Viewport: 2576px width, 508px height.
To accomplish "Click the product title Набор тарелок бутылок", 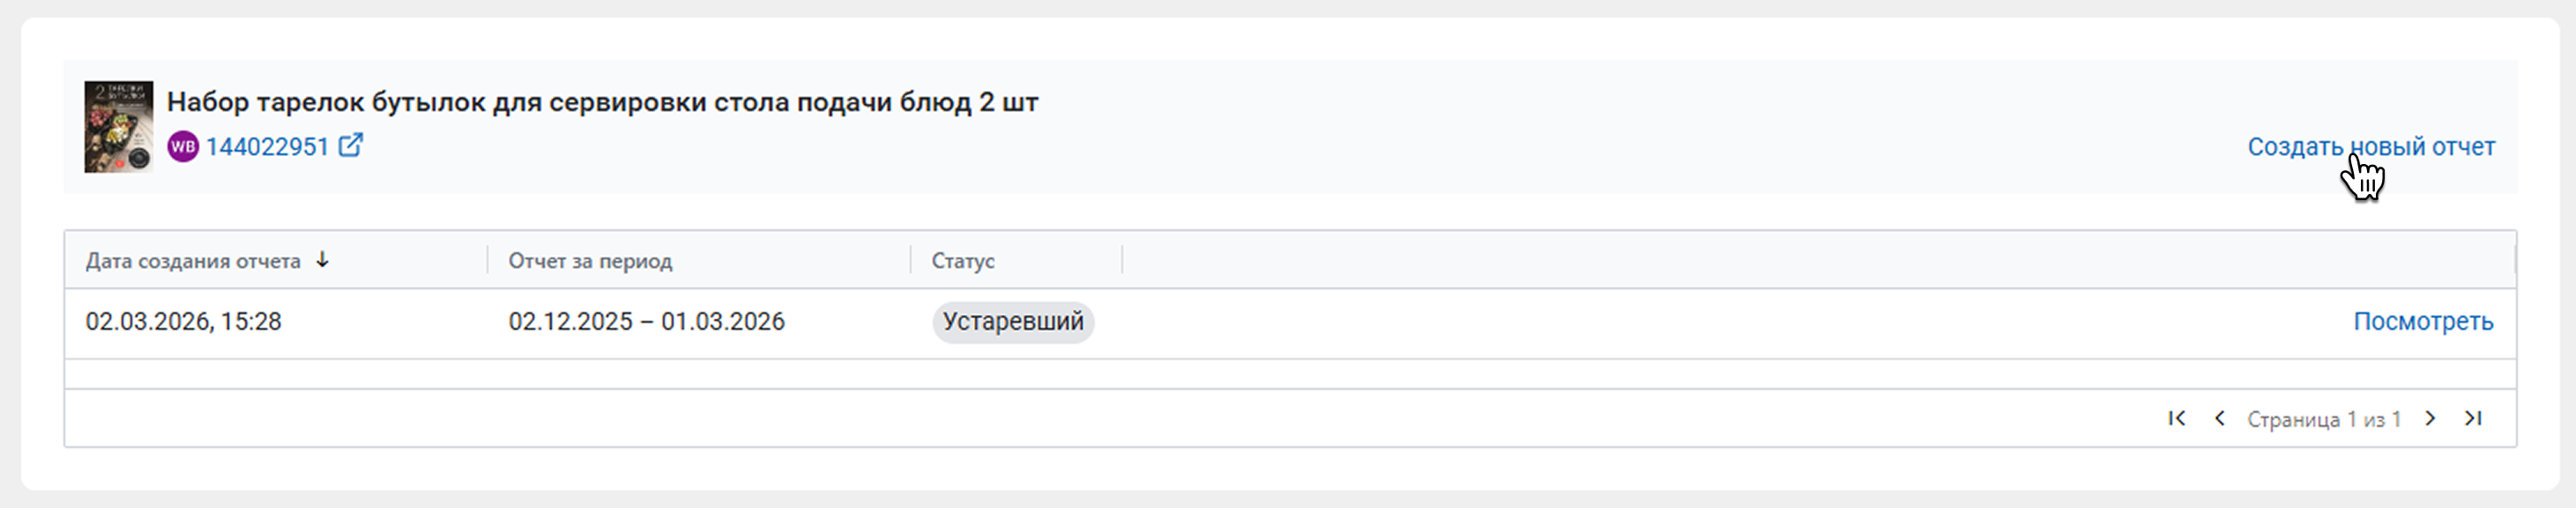I will tap(602, 102).
